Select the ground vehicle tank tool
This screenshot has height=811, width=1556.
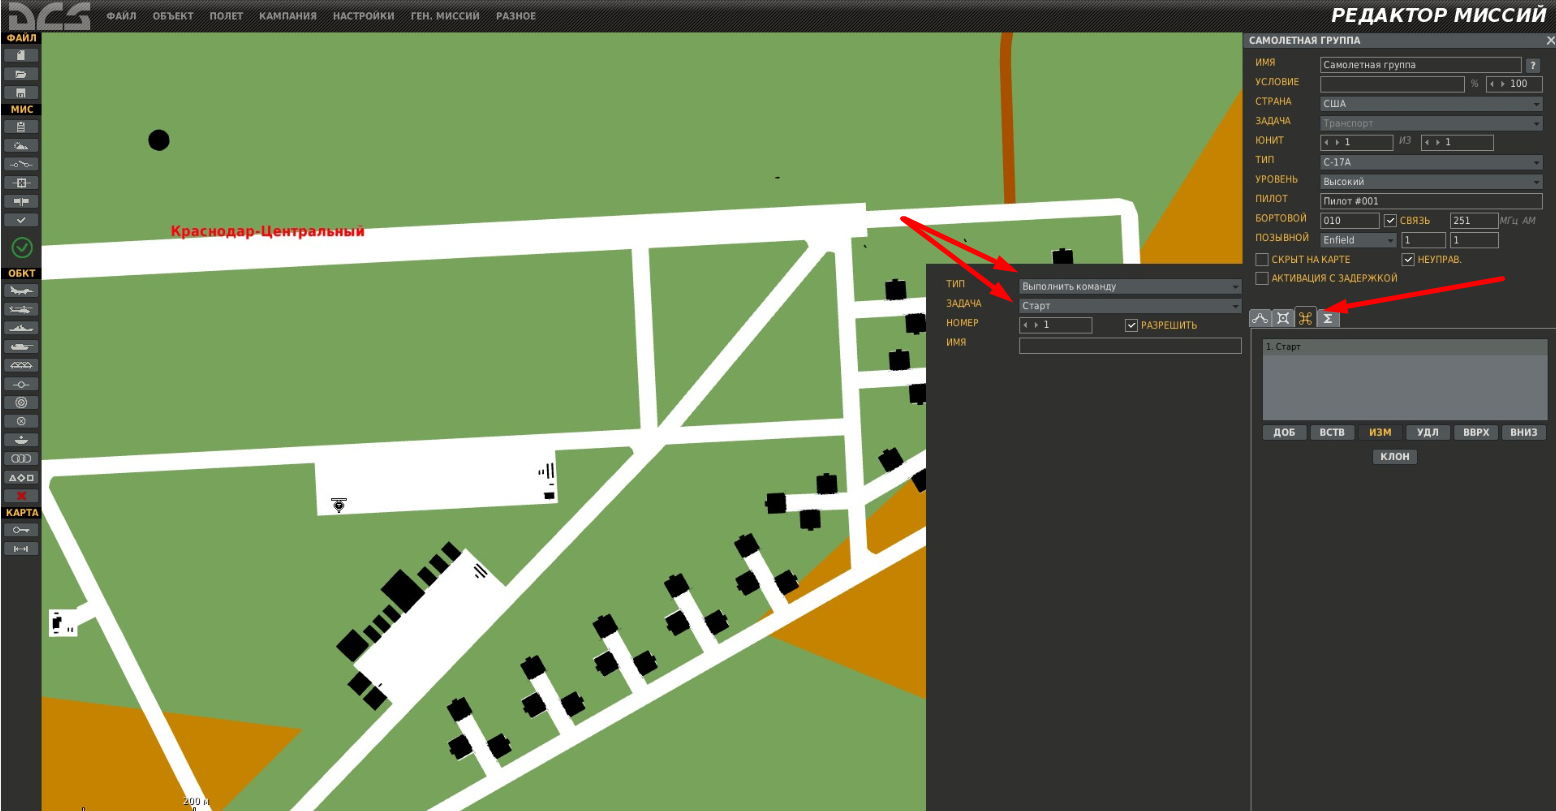(x=21, y=347)
